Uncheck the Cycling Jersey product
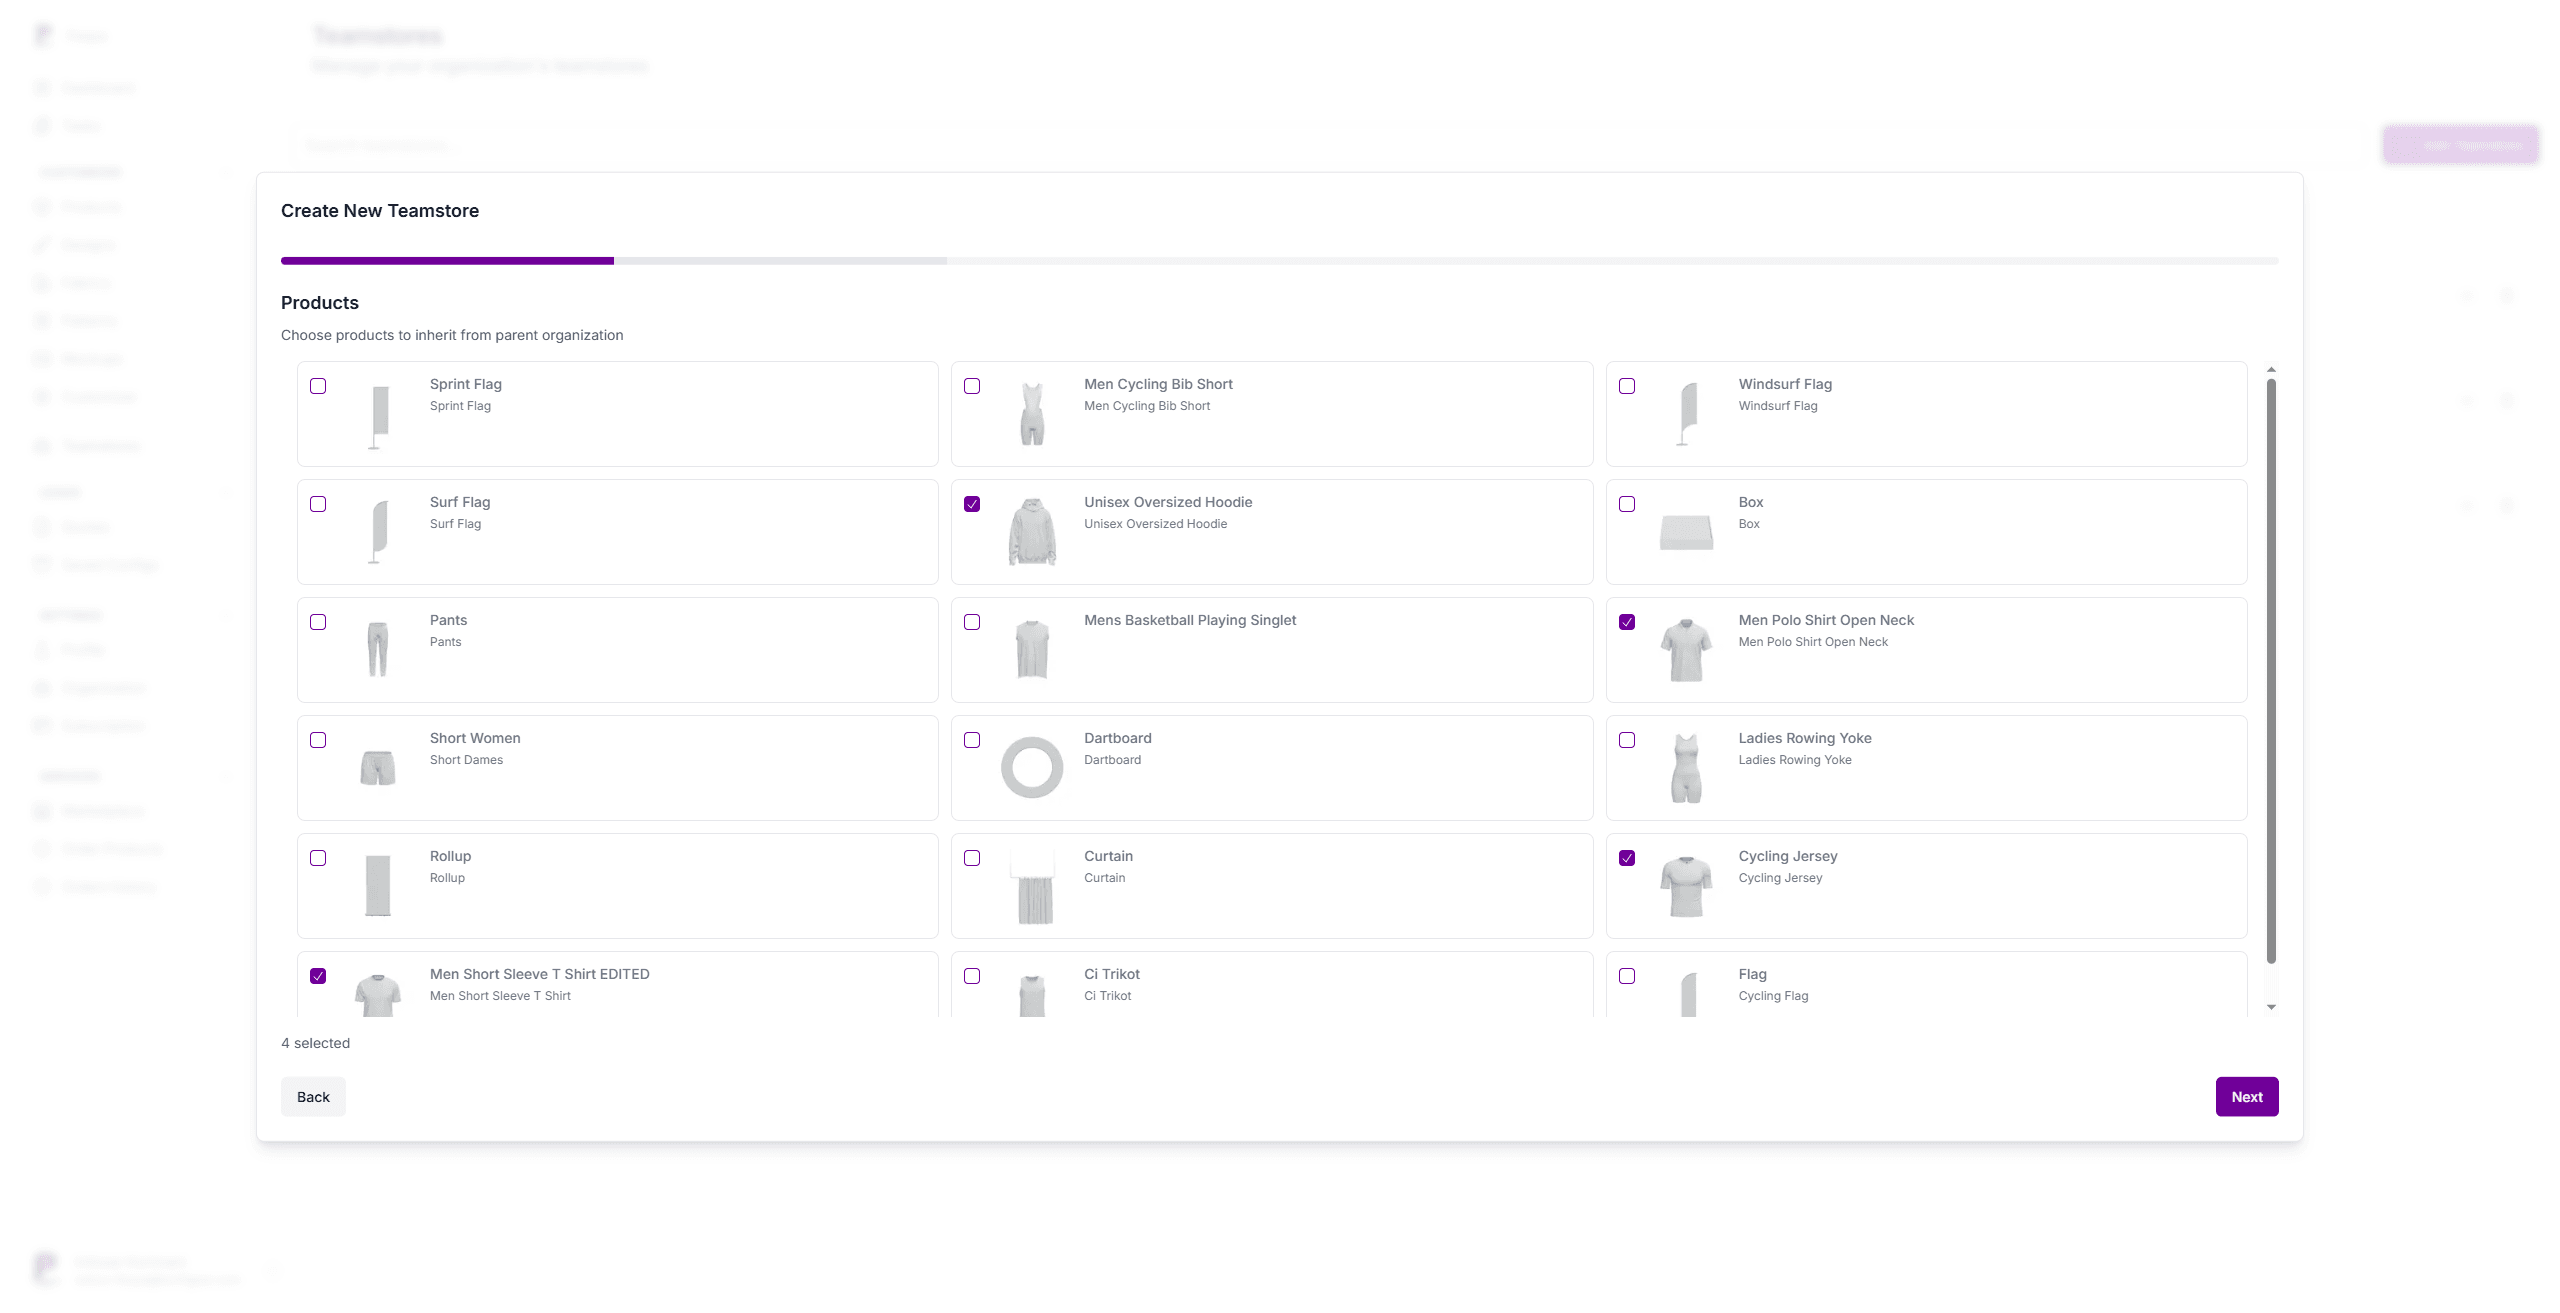The height and width of the screenshot is (1313, 2560). click(x=1628, y=858)
